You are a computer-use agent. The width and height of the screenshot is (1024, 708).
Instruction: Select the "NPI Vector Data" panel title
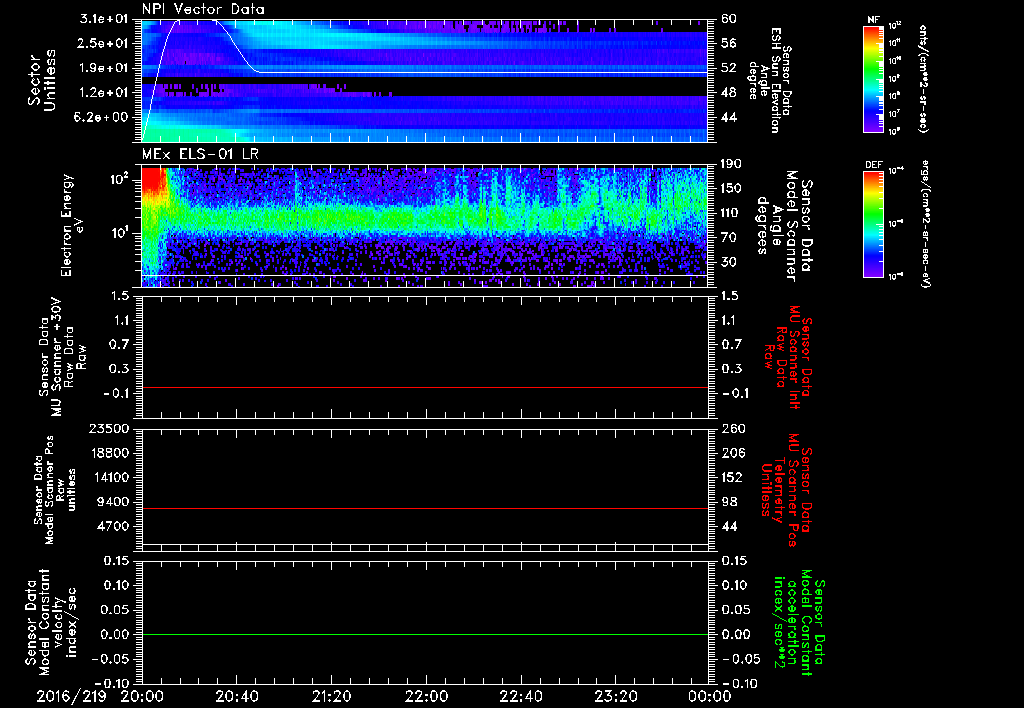coord(203,9)
